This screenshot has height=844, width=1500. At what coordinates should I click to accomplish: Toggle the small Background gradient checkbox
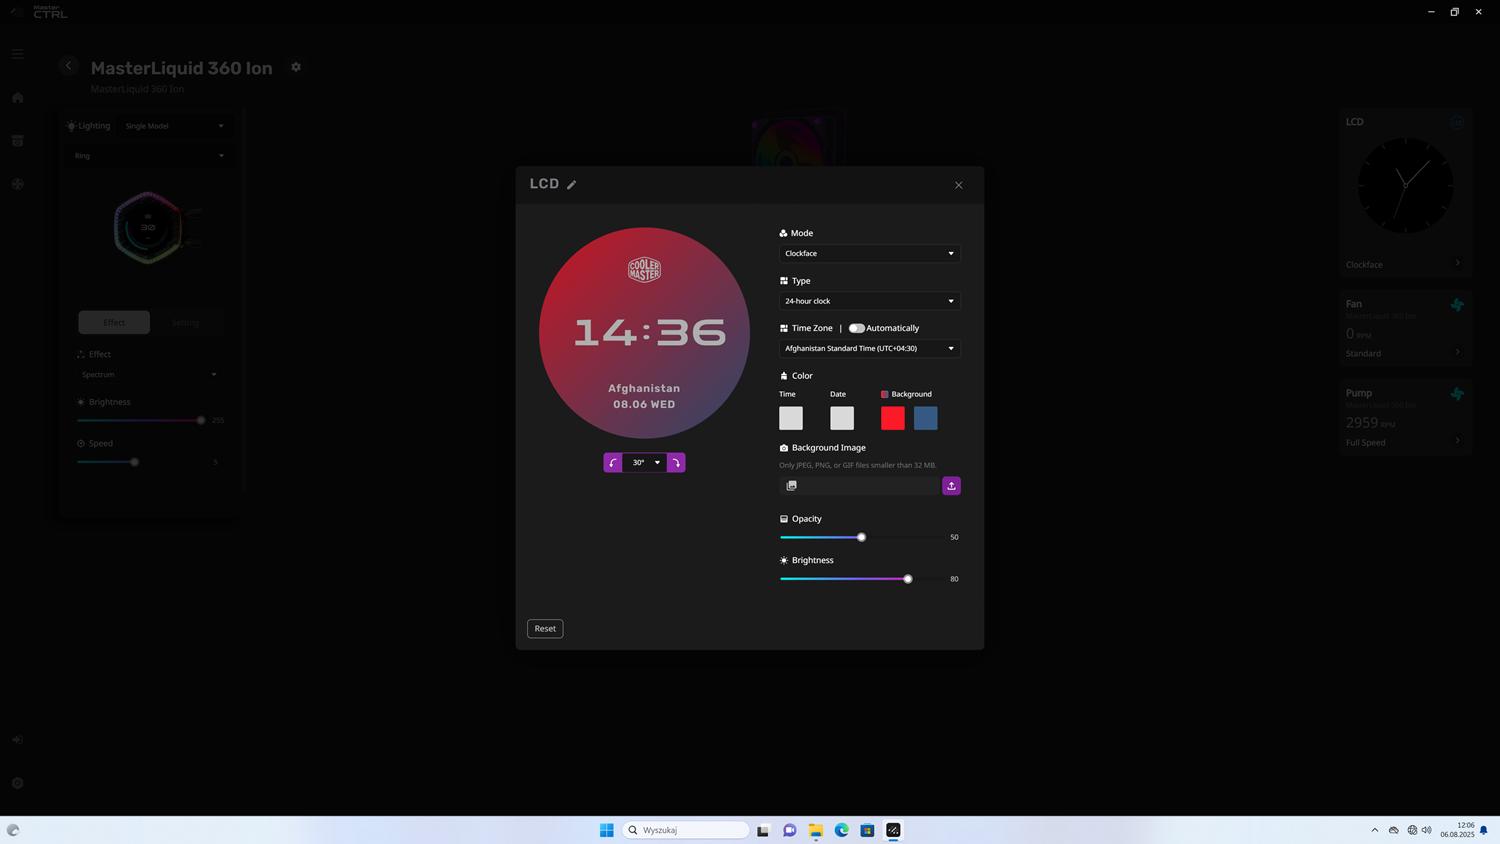[x=884, y=394]
